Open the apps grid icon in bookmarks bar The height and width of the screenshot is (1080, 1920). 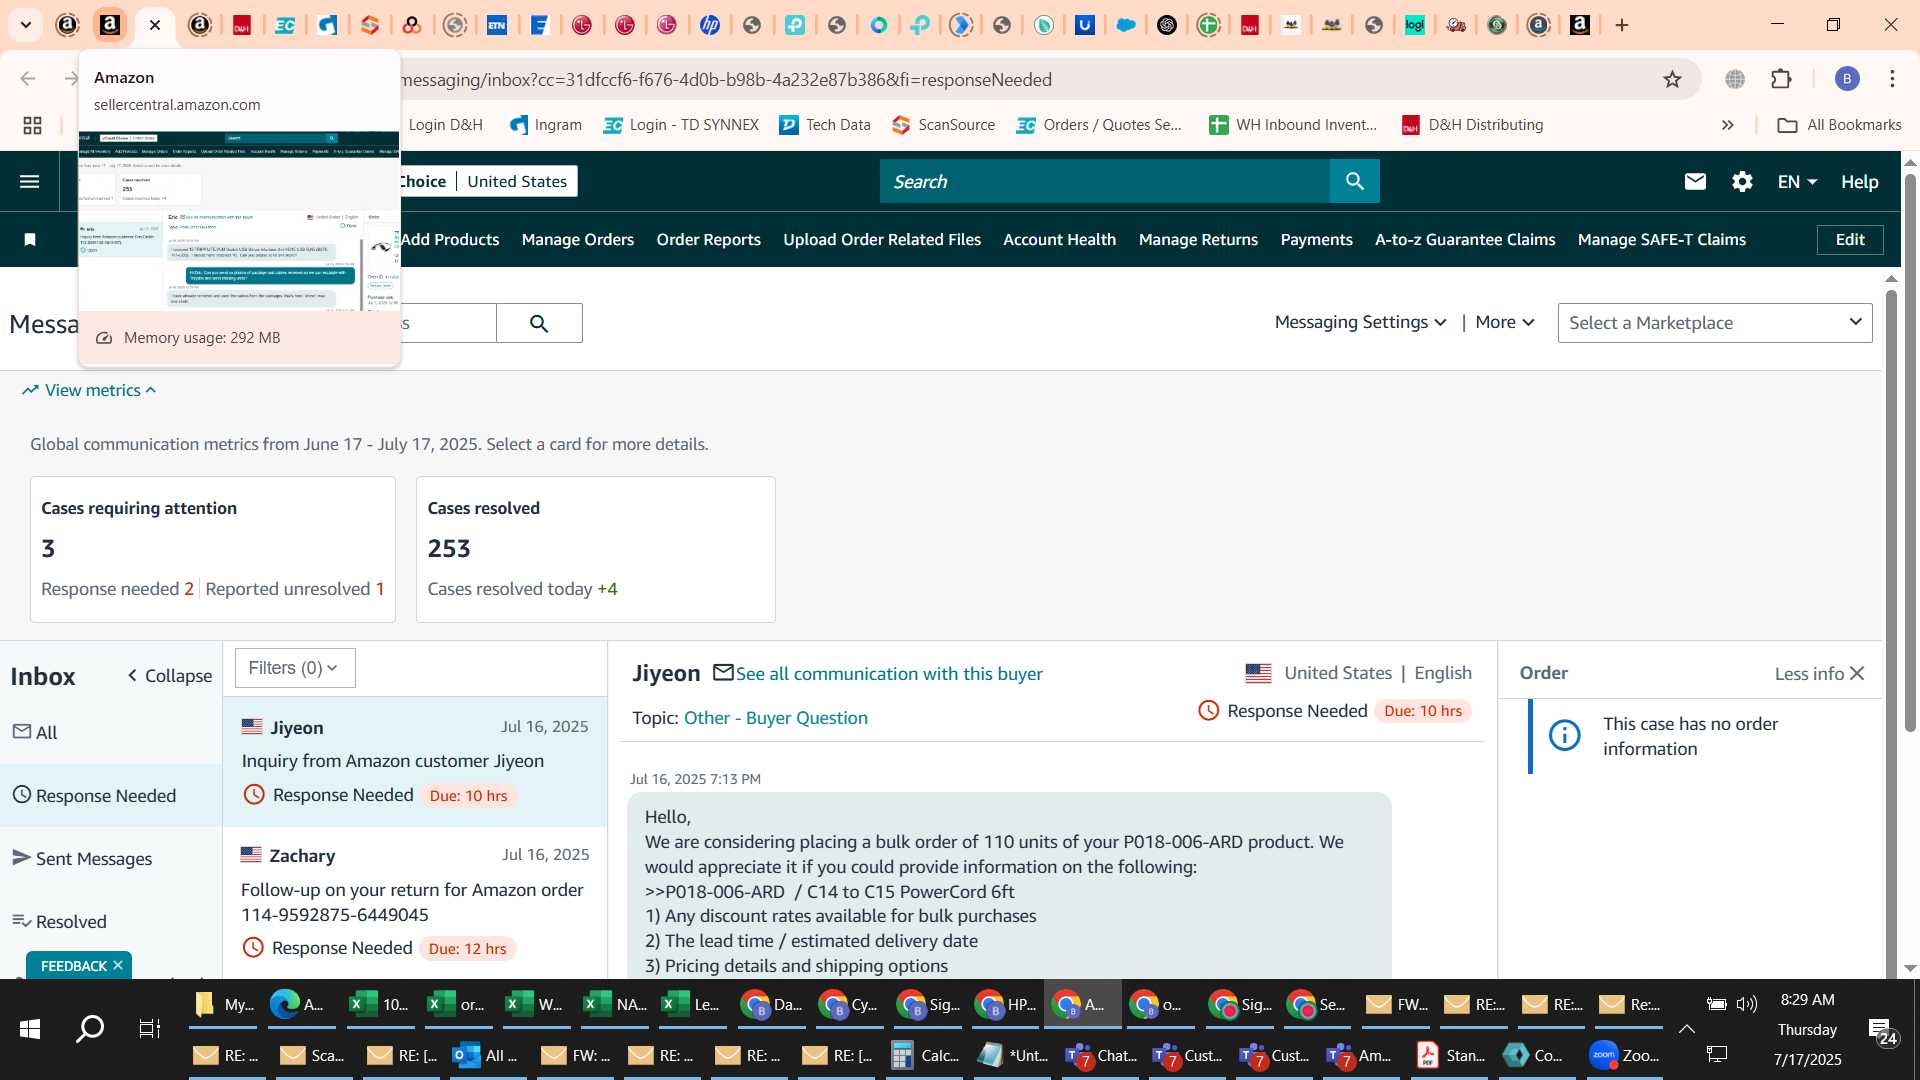click(x=32, y=125)
